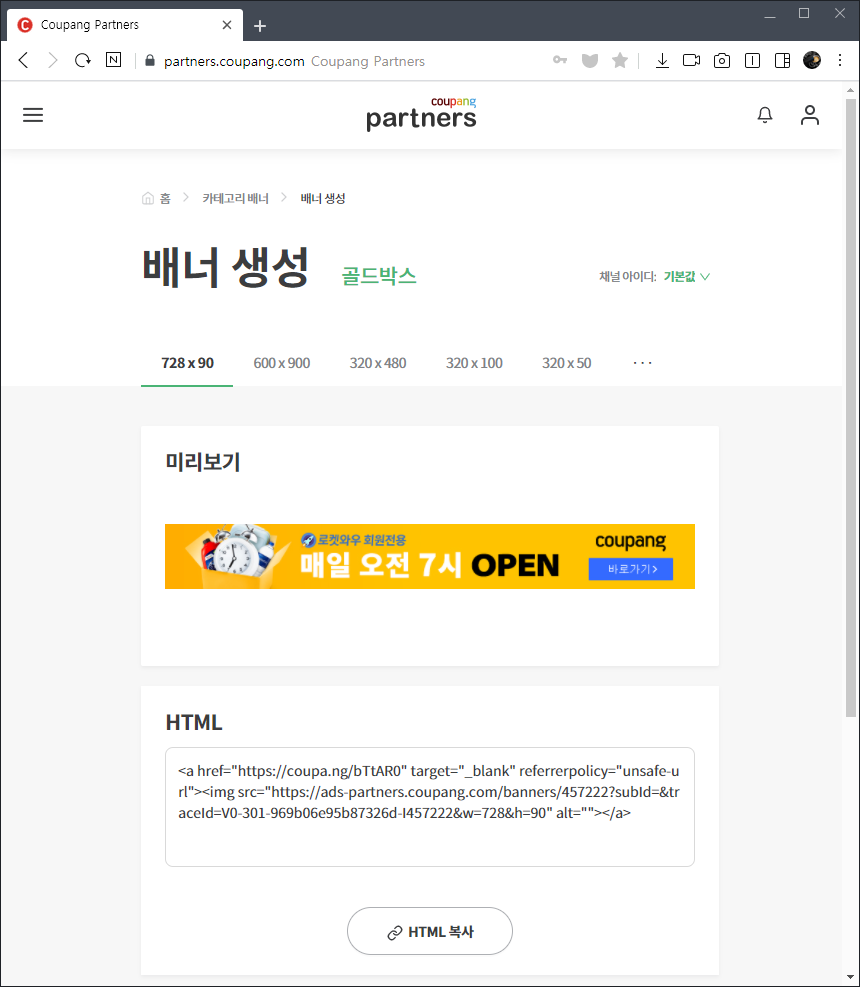The height and width of the screenshot is (987, 860).
Task: Click the shield mask icon in address bar
Action: 590,60
